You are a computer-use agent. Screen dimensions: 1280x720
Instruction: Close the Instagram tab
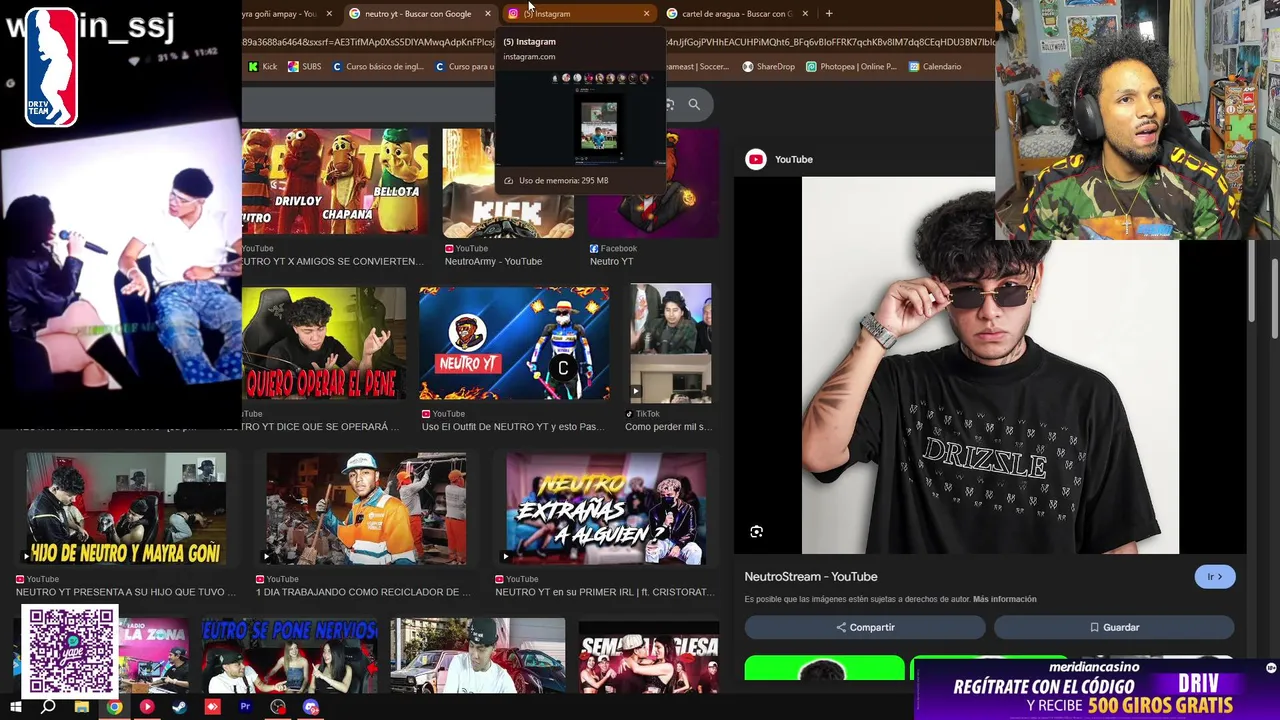tap(646, 14)
